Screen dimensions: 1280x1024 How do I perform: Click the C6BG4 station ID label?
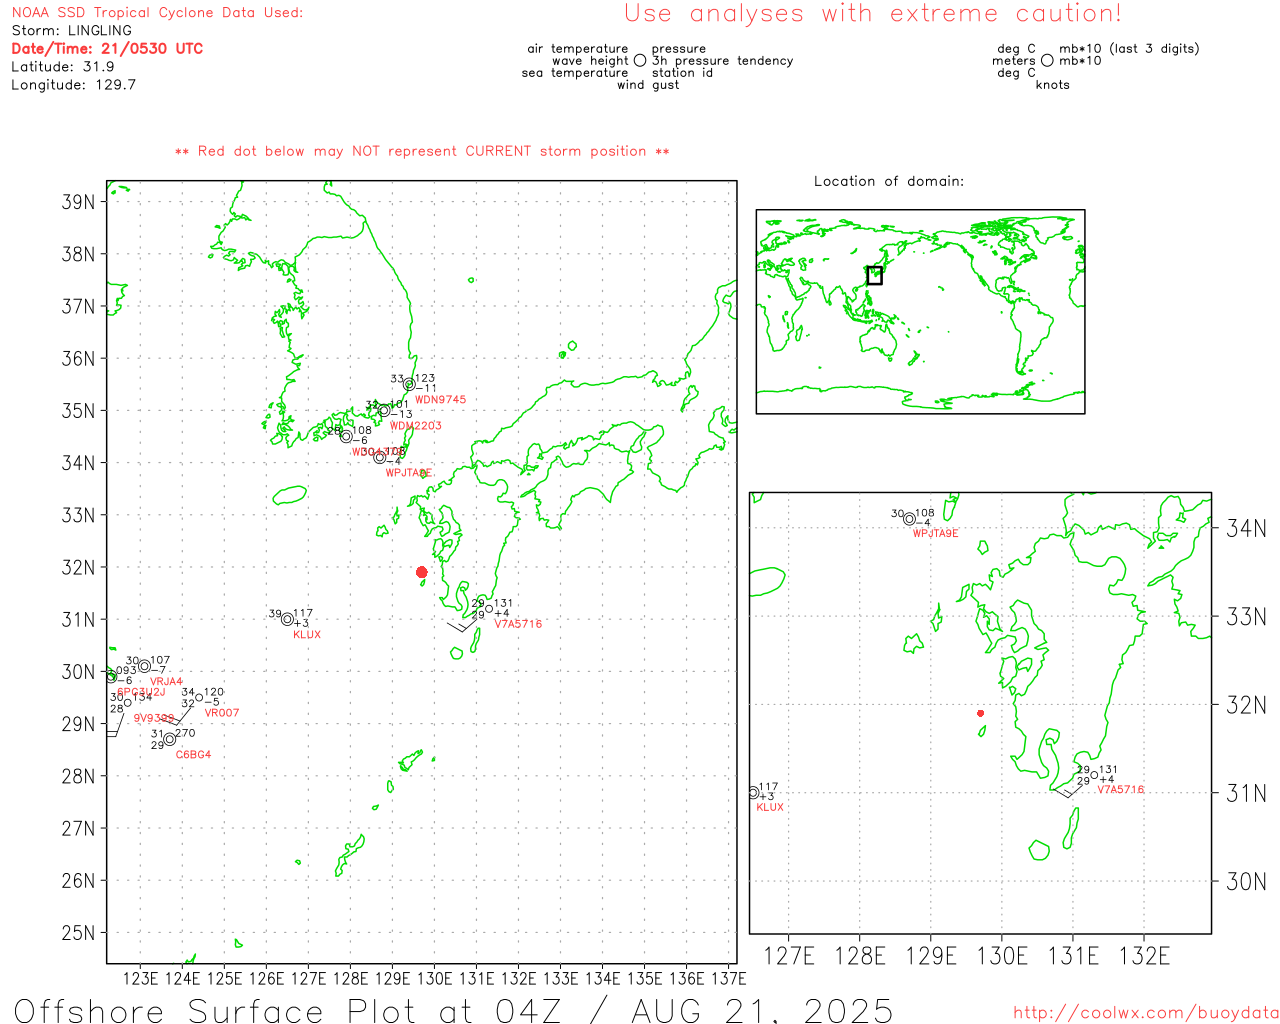tap(193, 755)
